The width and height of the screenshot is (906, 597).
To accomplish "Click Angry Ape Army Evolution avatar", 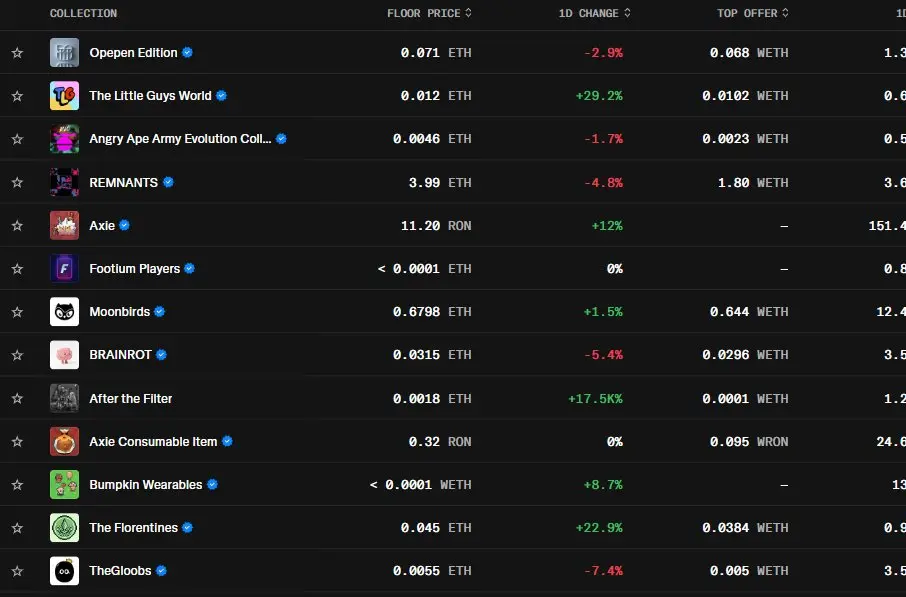I will coord(64,139).
